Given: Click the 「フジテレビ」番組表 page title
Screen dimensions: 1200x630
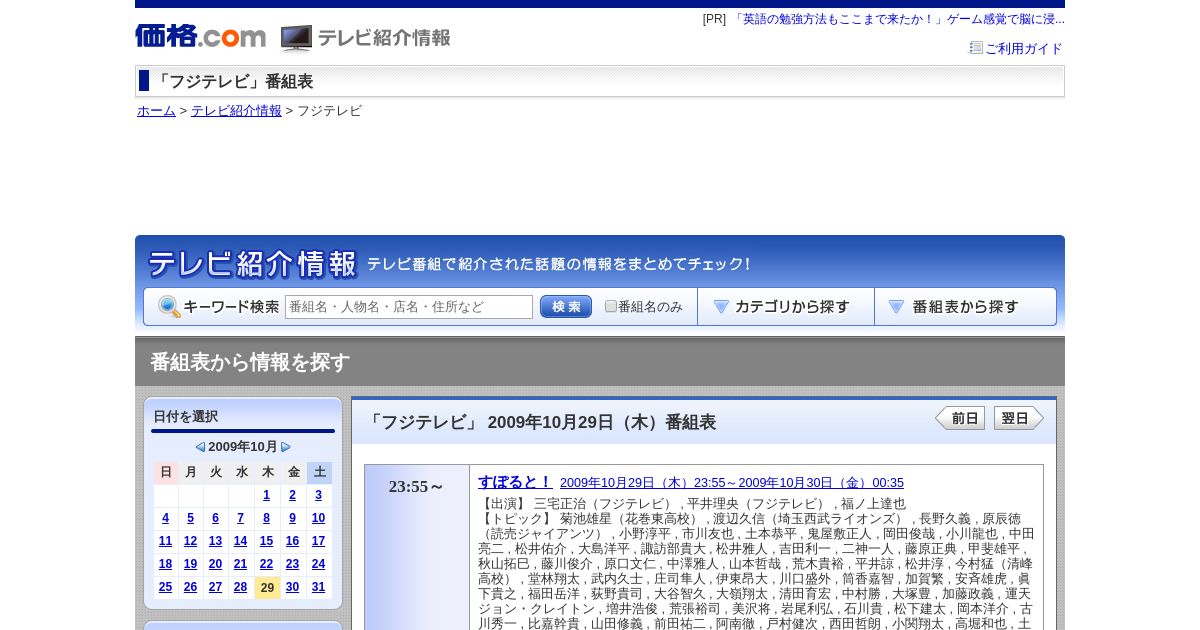Looking at the screenshot, I should [x=233, y=82].
